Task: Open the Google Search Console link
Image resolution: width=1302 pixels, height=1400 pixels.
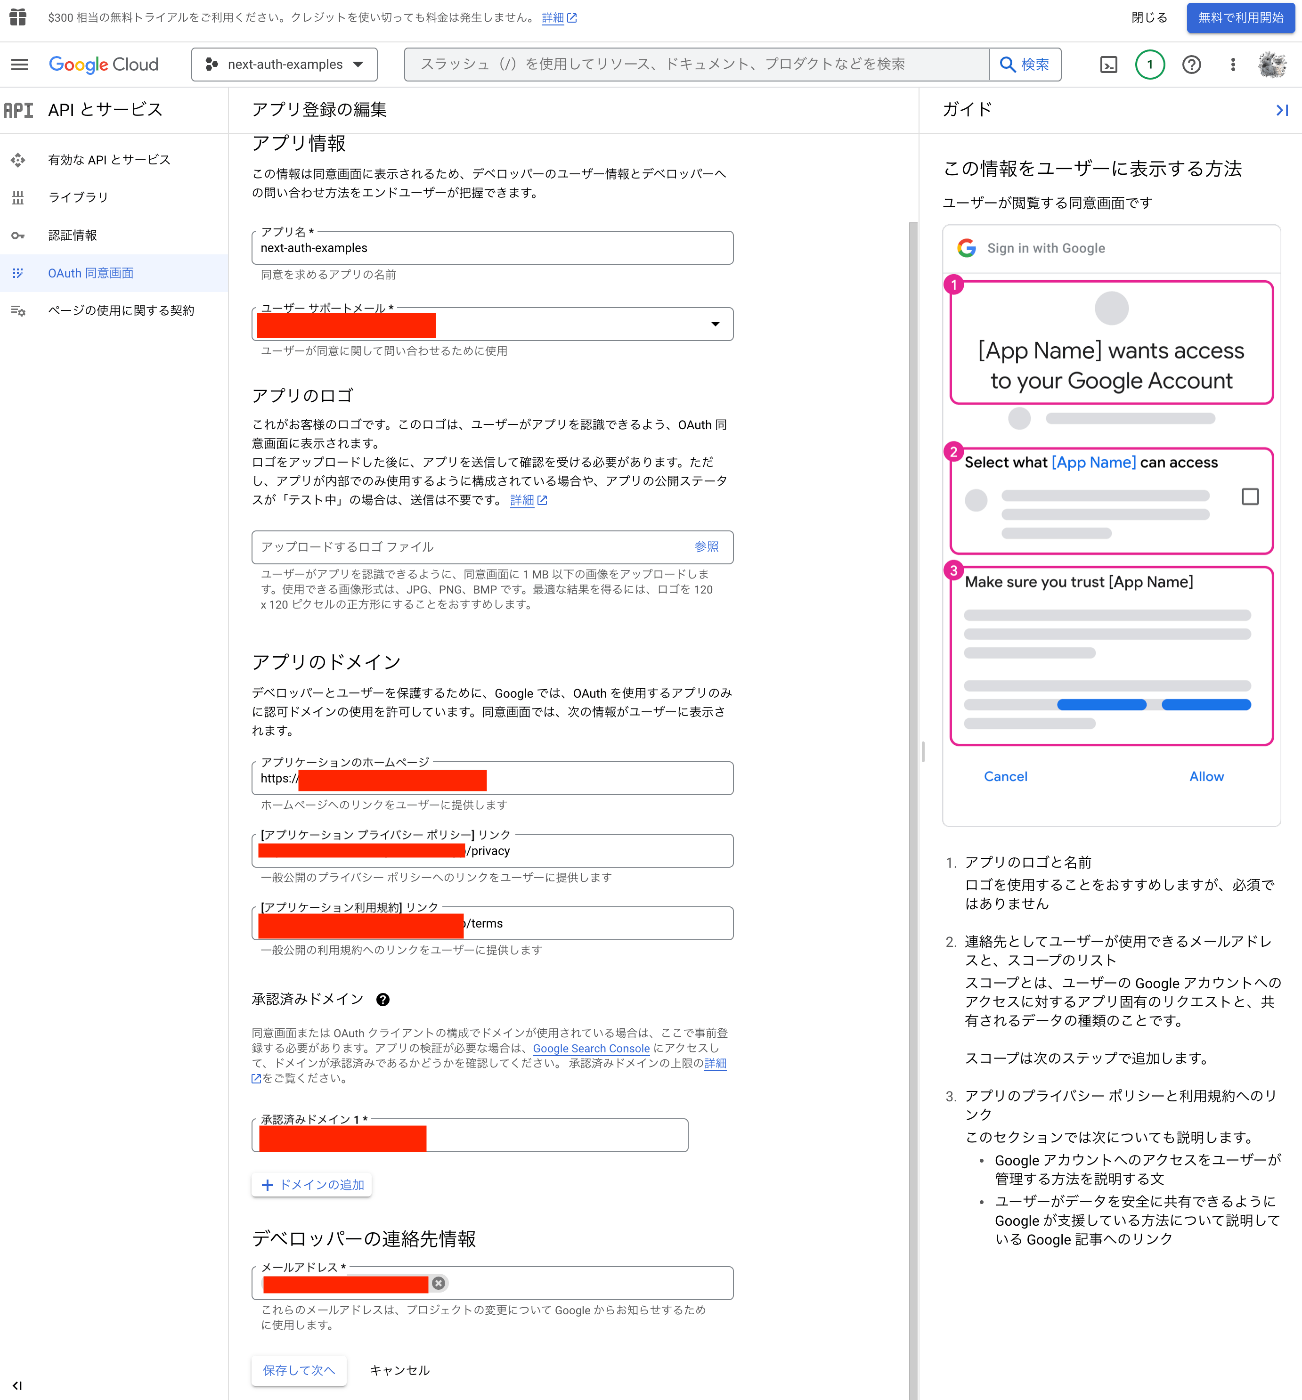Action: 591,1049
